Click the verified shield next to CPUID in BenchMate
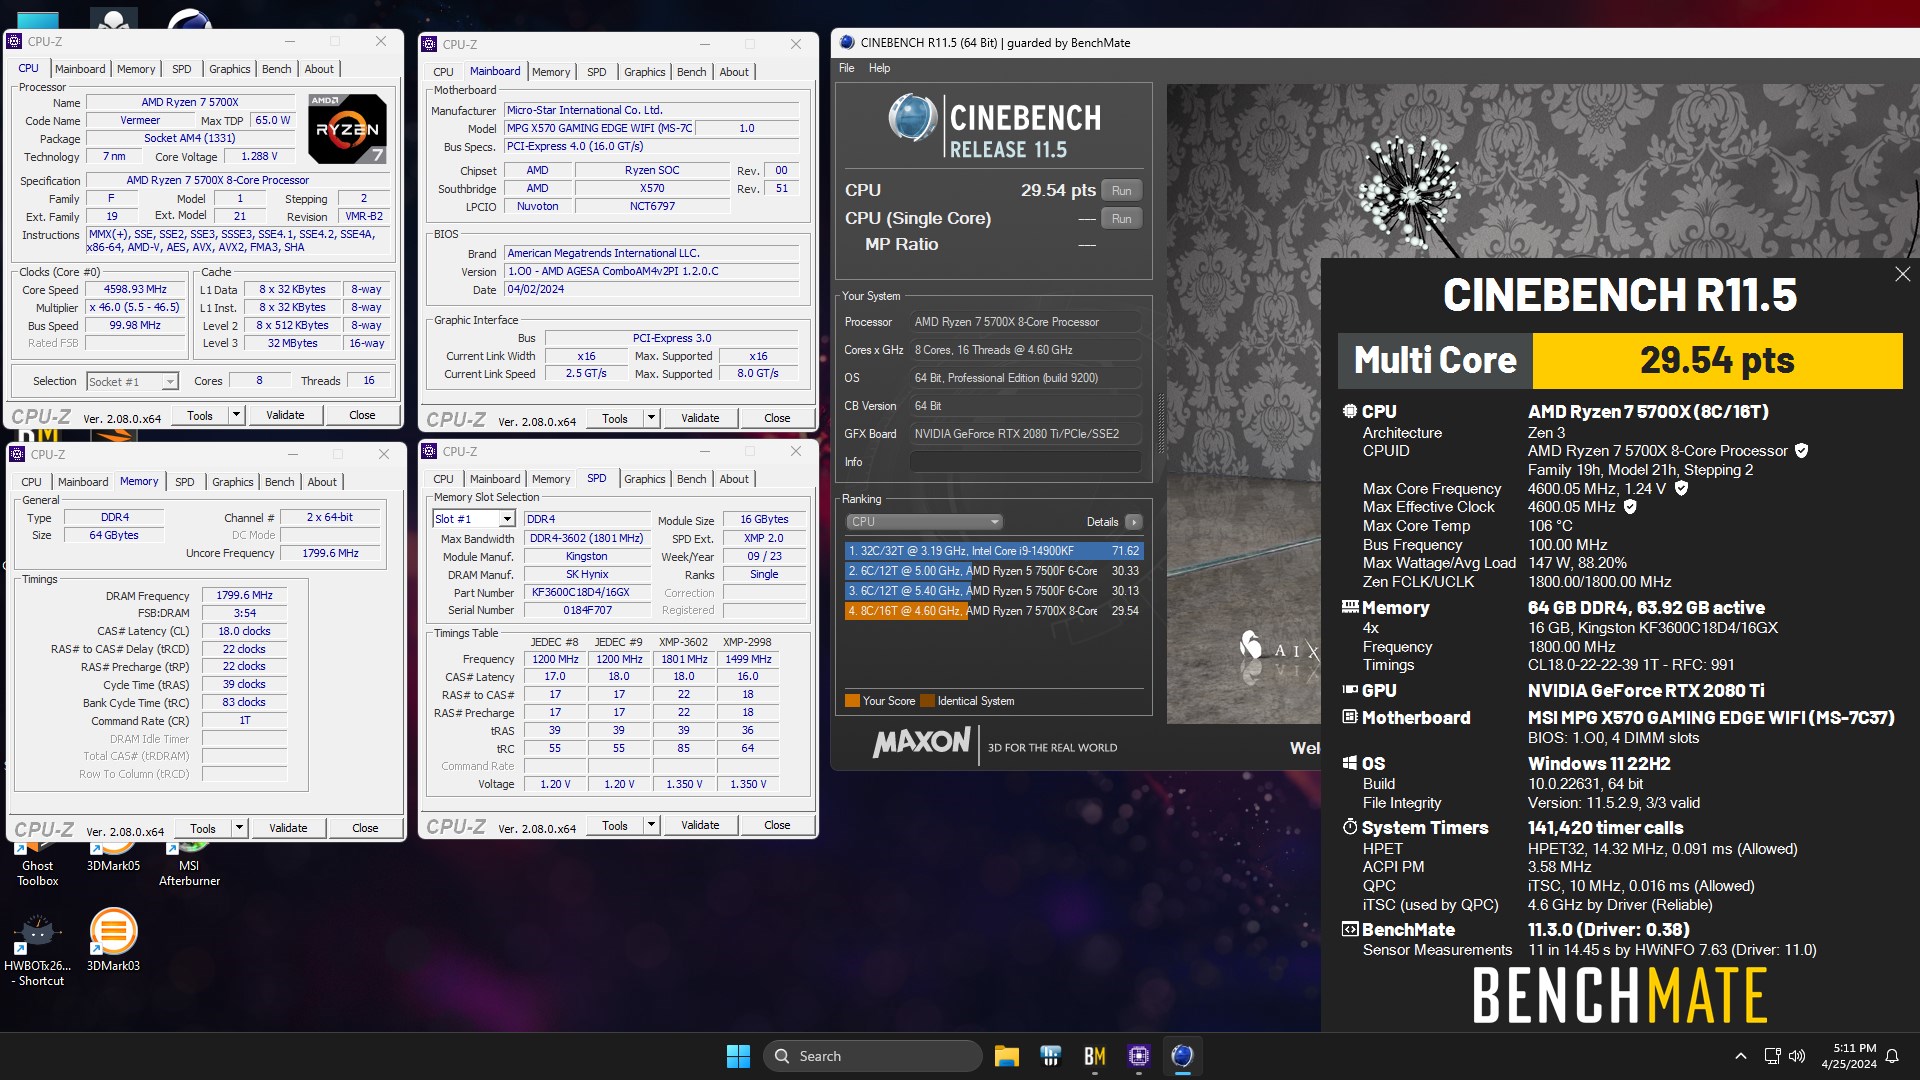Screen dimensions: 1920x1080 coord(1801,451)
